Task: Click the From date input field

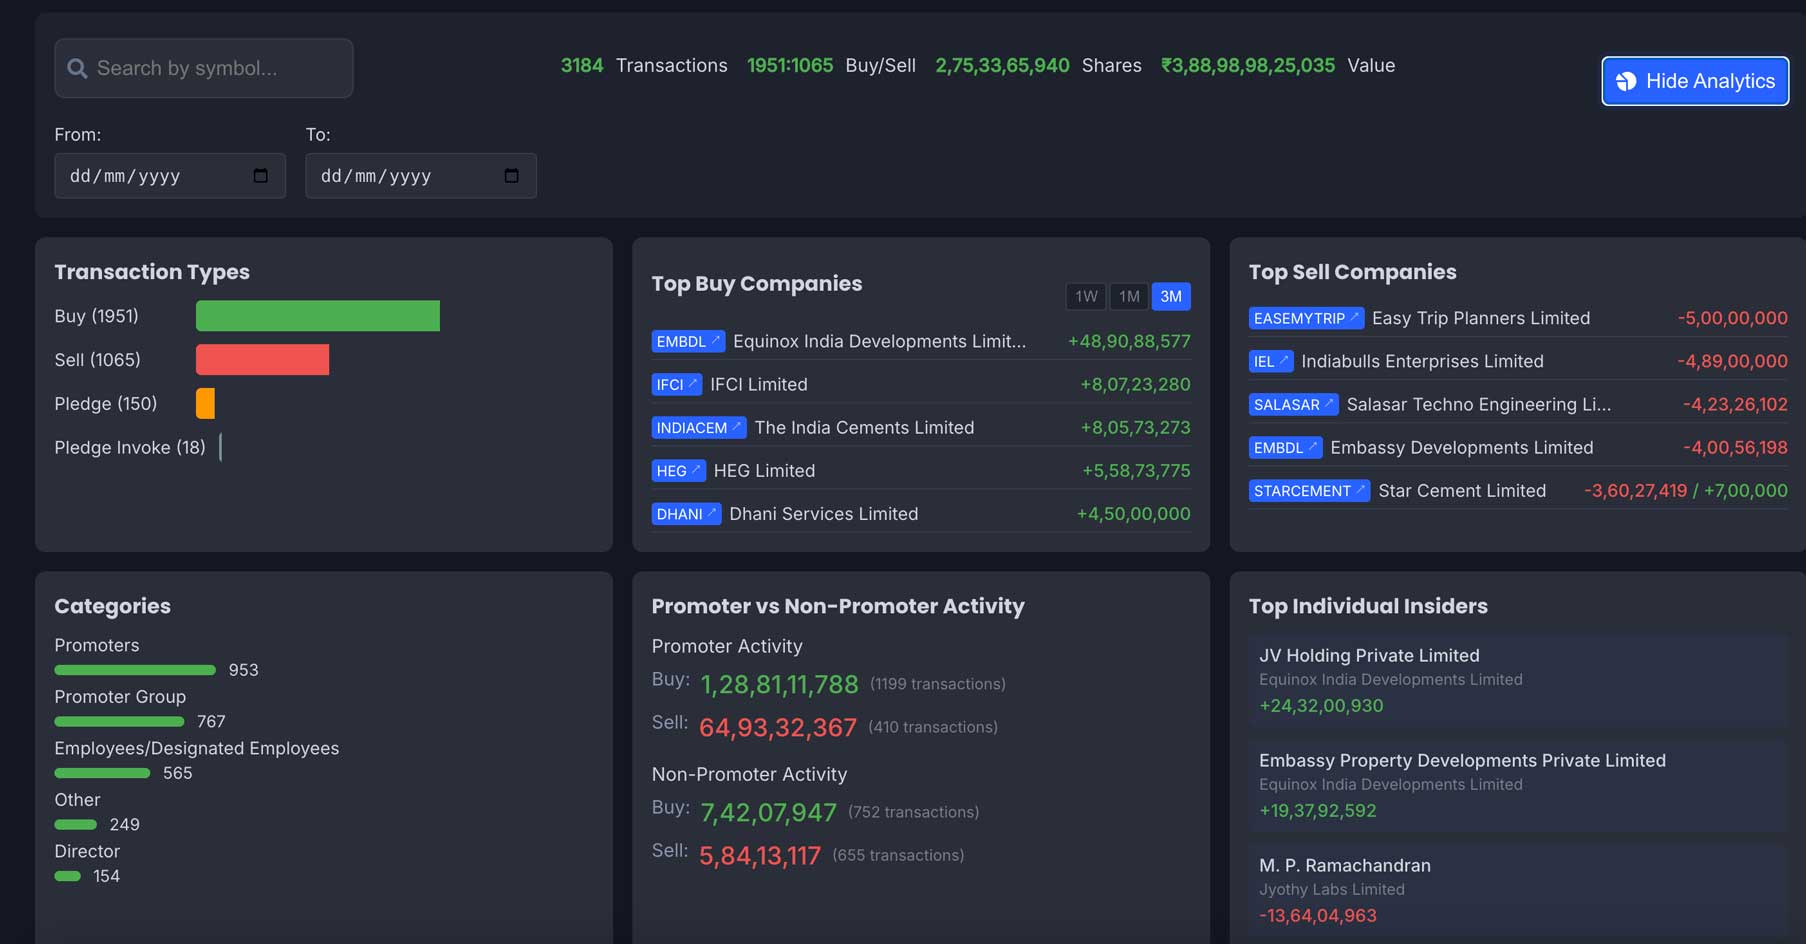Action: pos(170,176)
